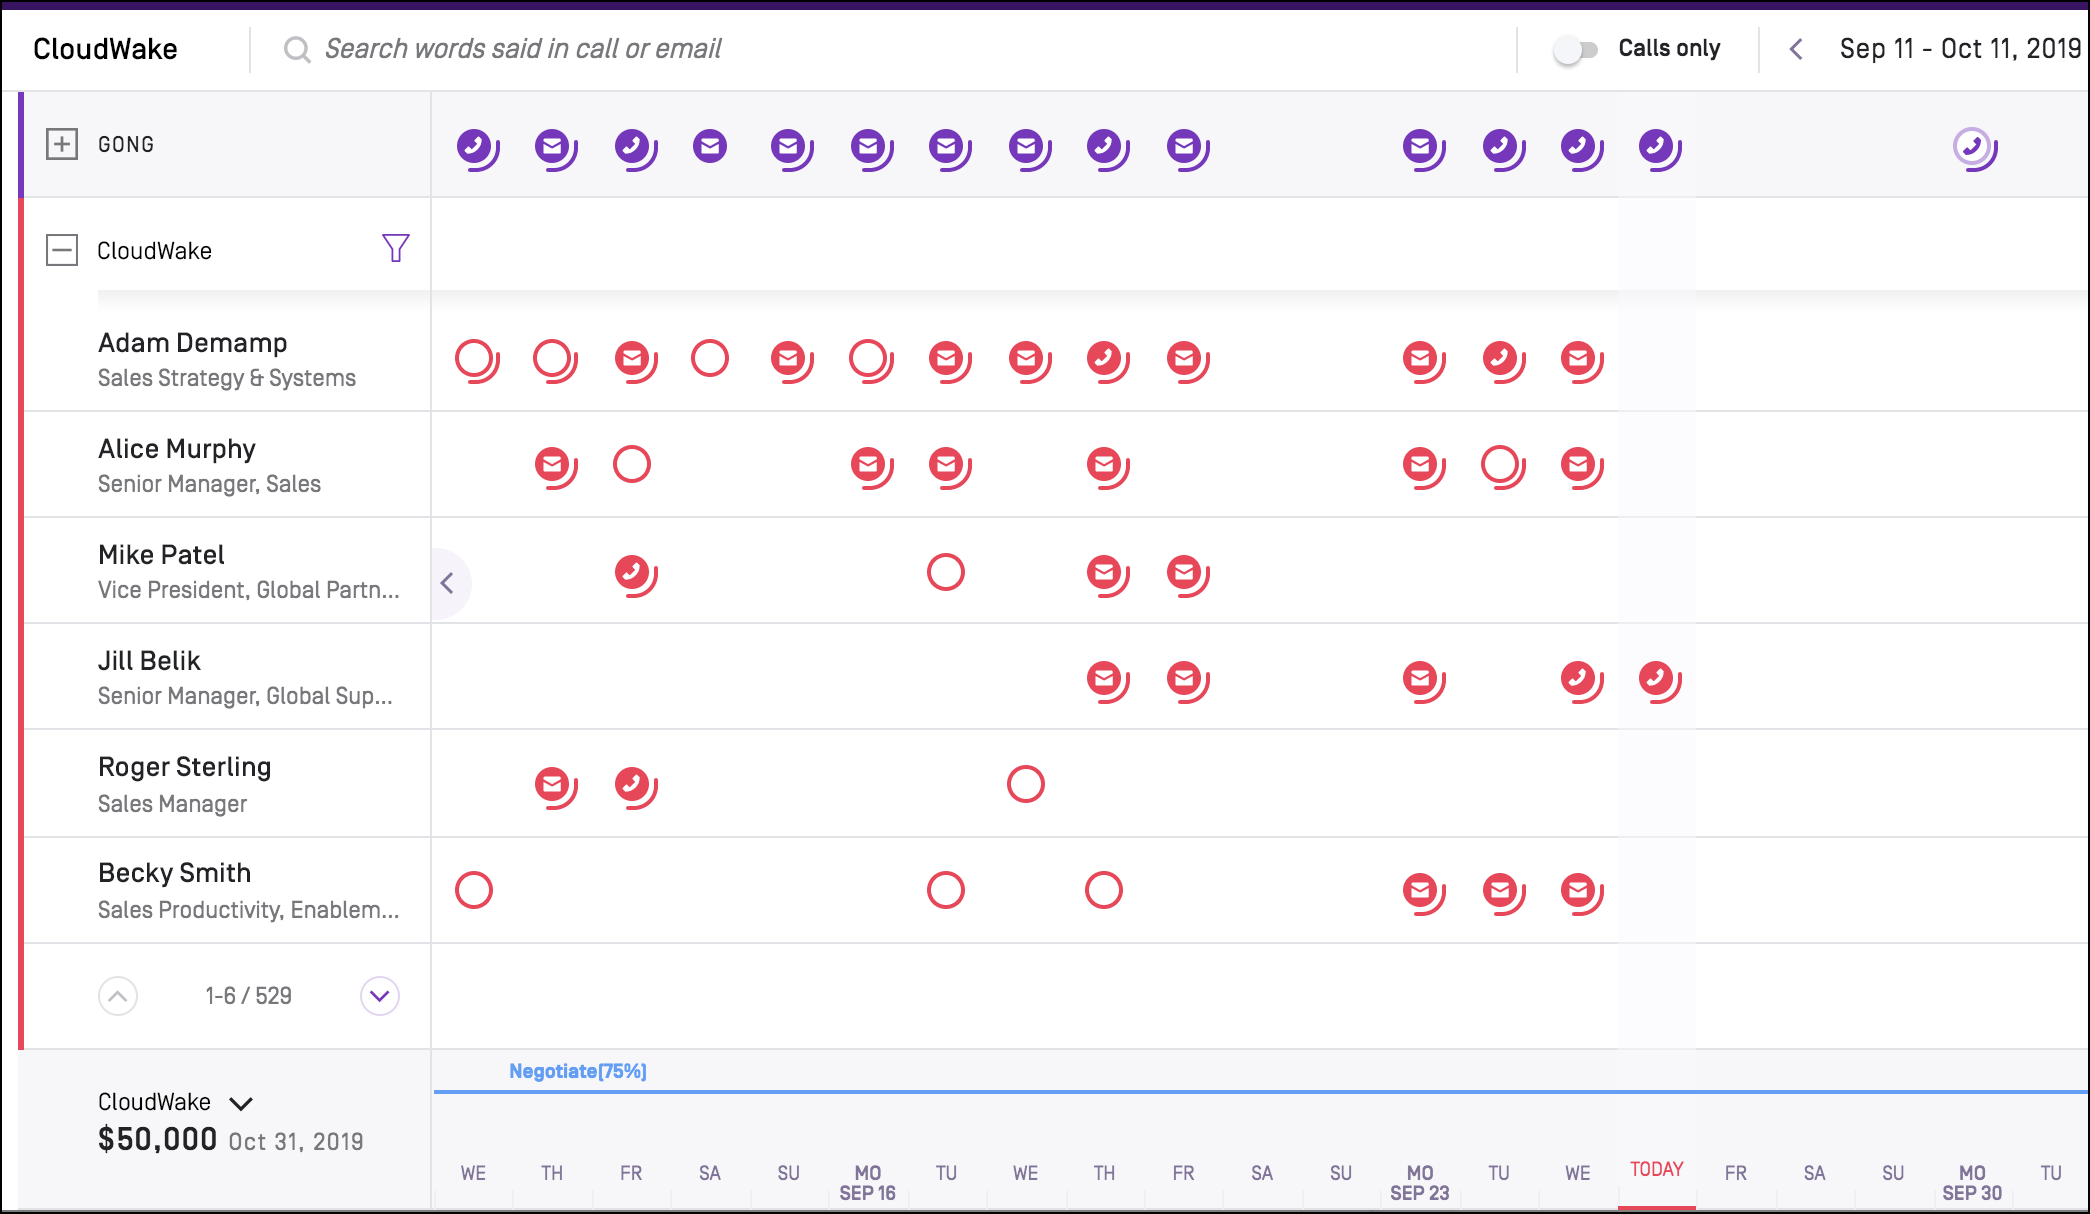
Task: Click the search words input field
Action: (x=523, y=49)
